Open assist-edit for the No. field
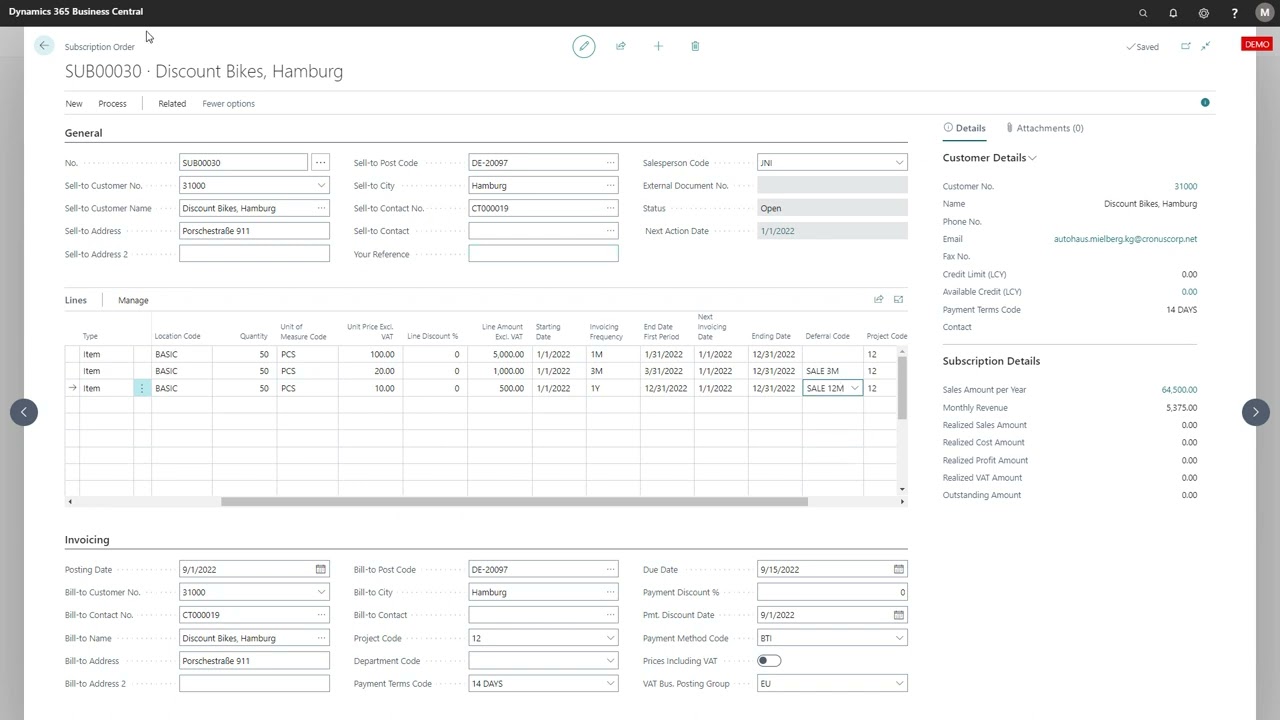The width and height of the screenshot is (1280, 720). point(320,162)
